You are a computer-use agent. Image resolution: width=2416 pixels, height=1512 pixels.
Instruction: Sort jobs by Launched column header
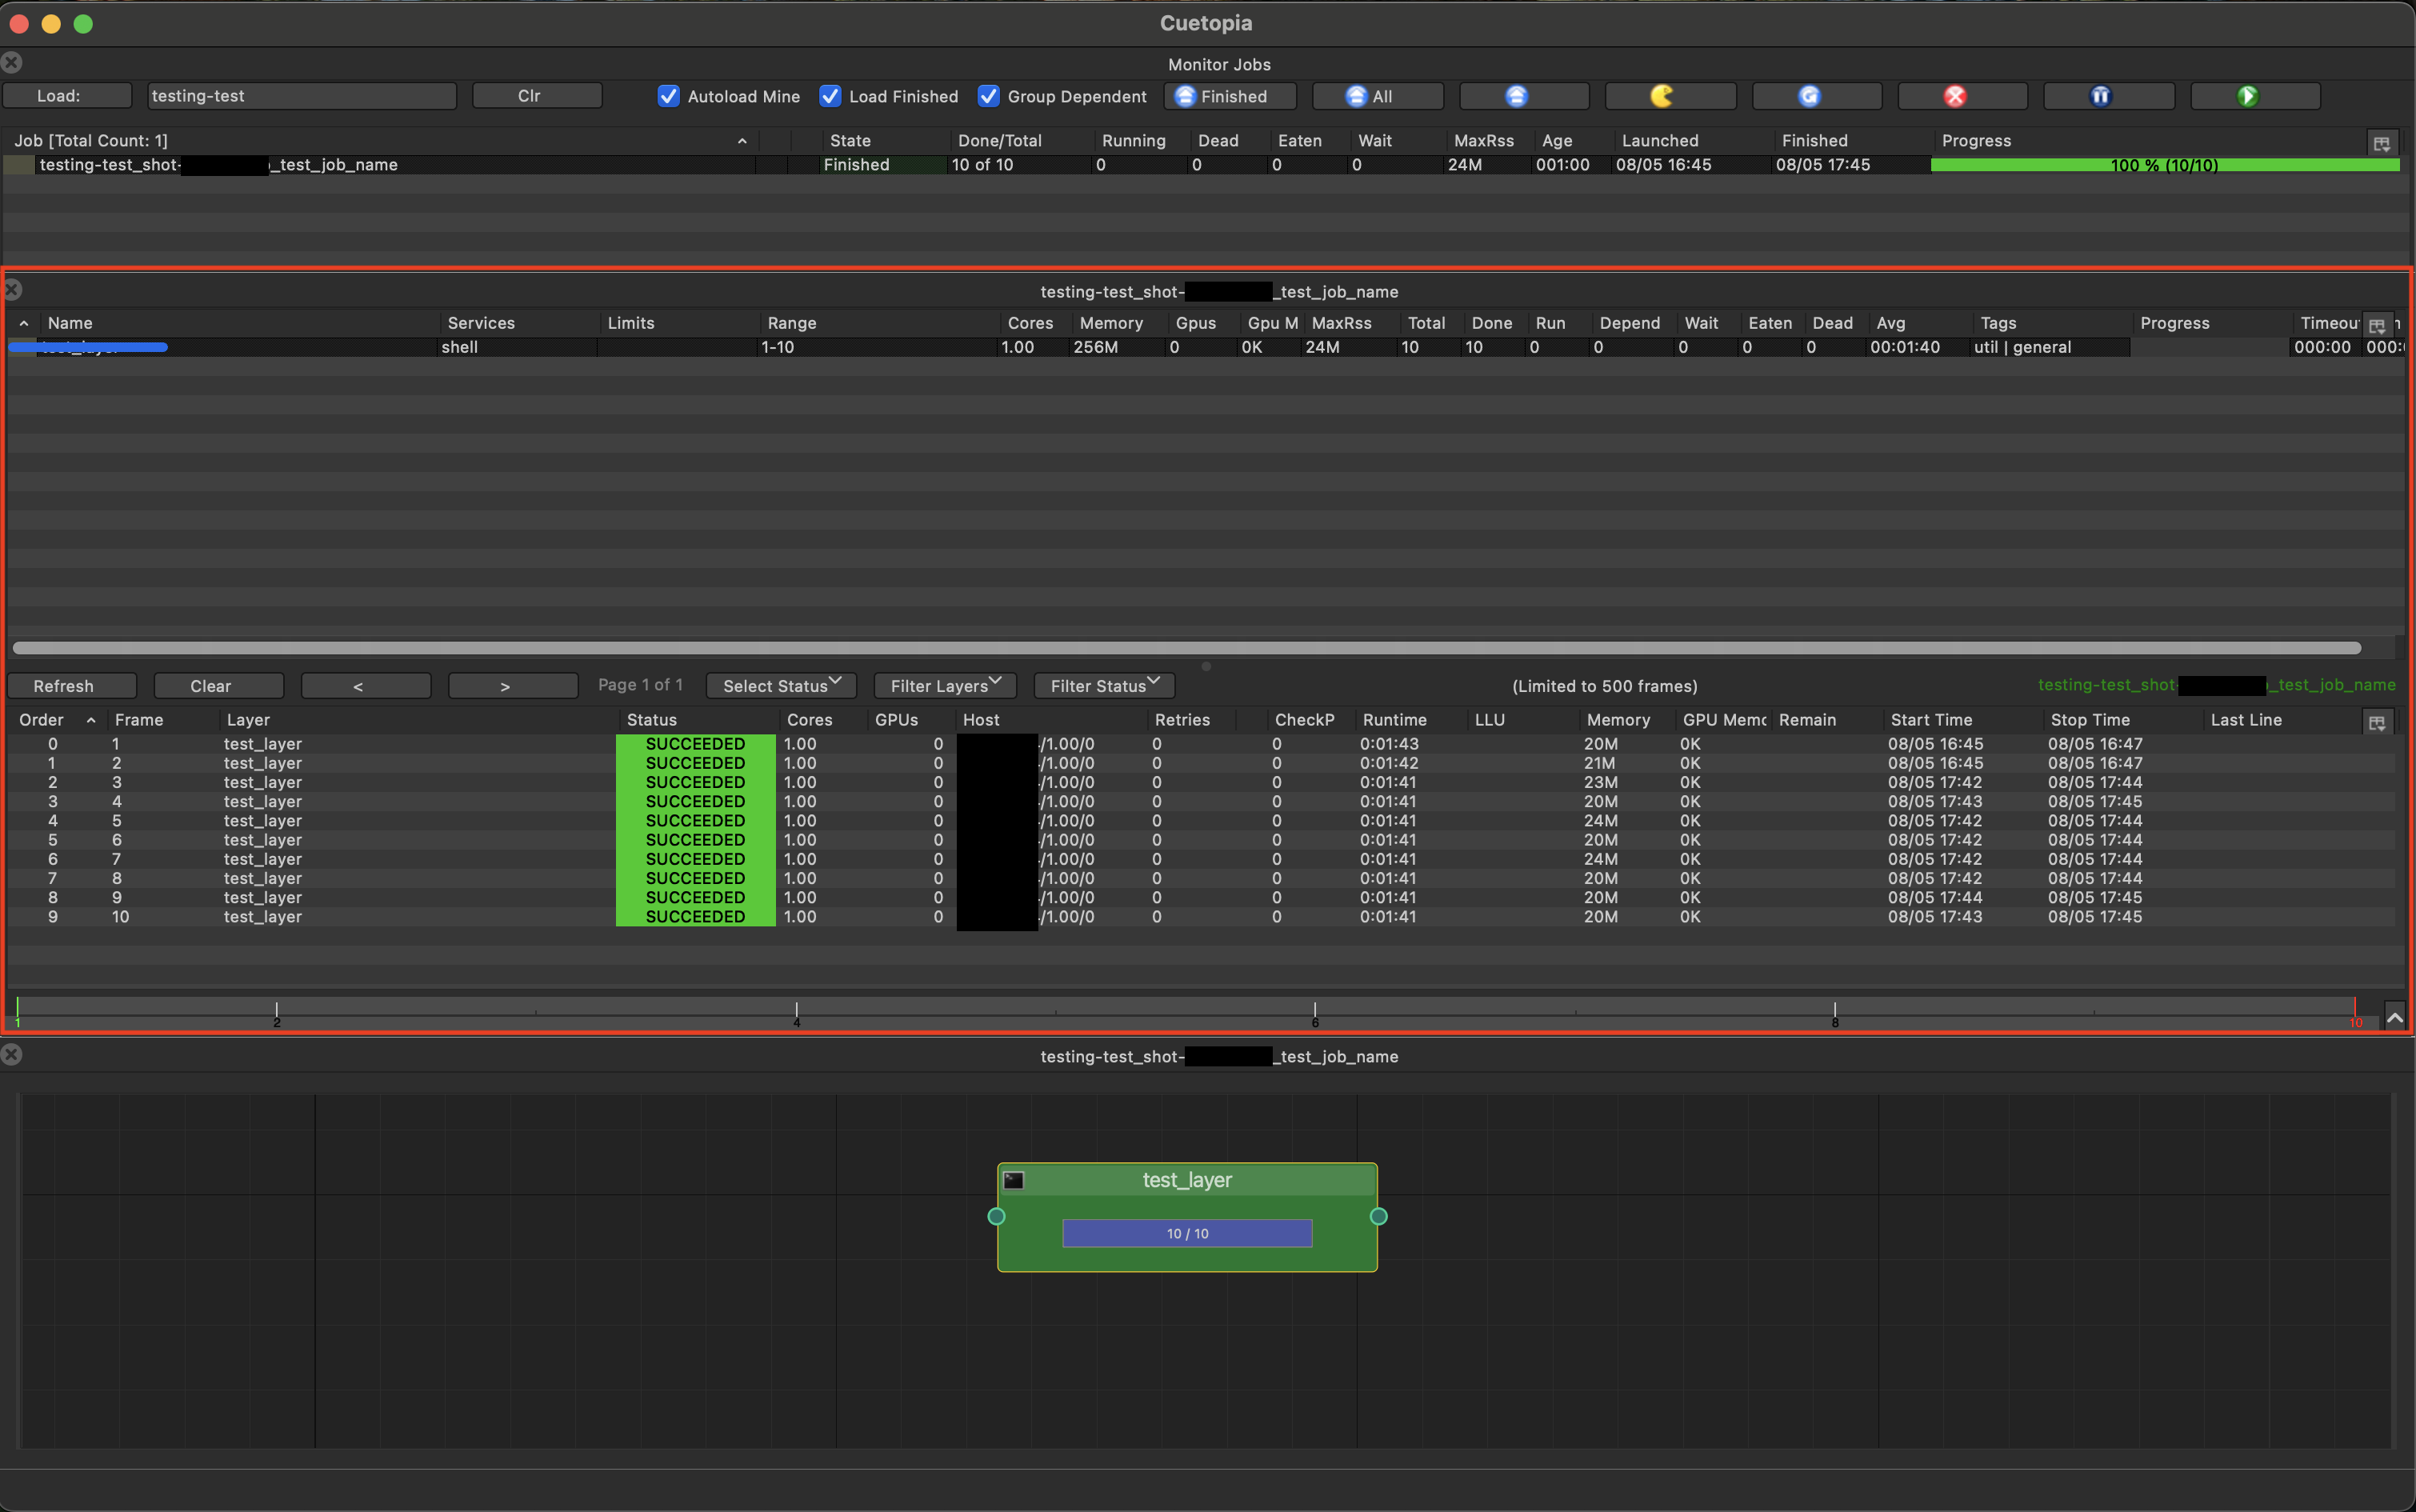(x=1660, y=141)
